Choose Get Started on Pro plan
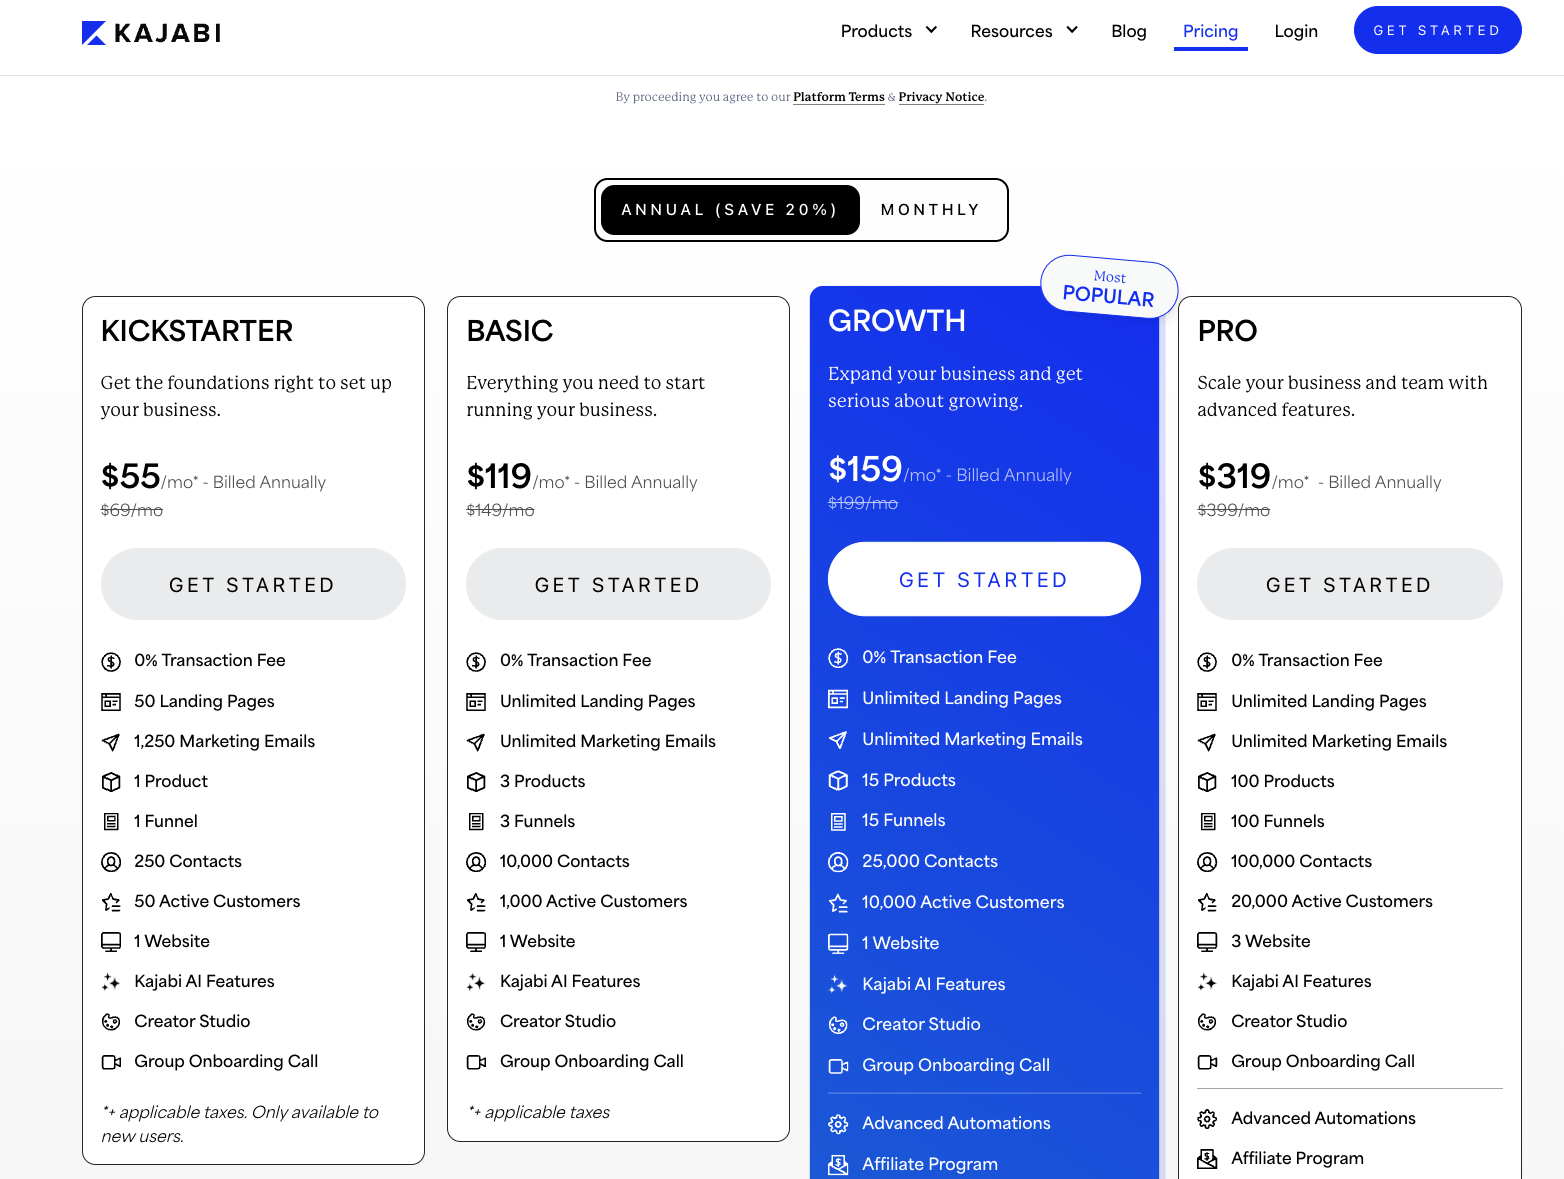Screen dimensions: 1564x1179 (1349, 584)
